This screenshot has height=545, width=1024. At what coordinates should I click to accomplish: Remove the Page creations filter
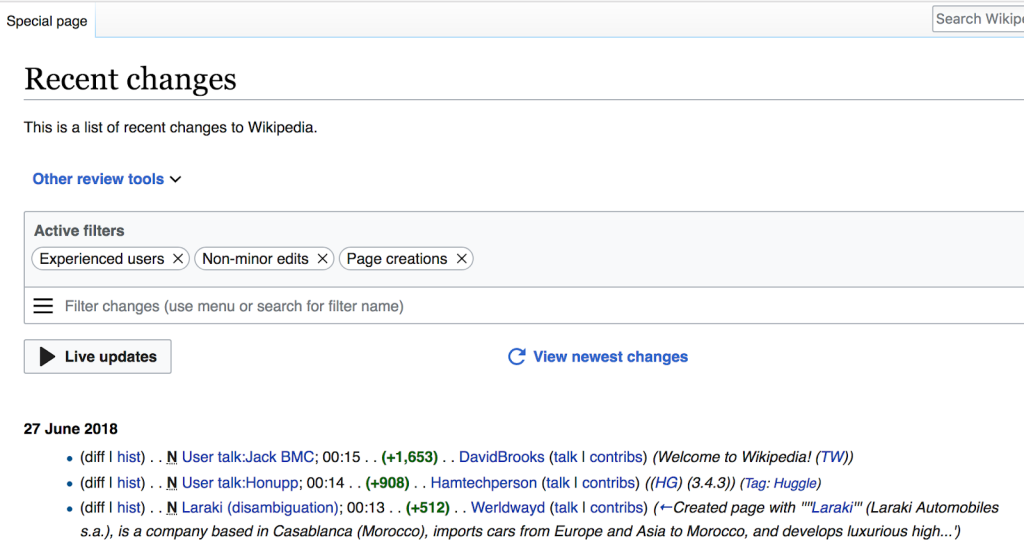(x=461, y=259)
